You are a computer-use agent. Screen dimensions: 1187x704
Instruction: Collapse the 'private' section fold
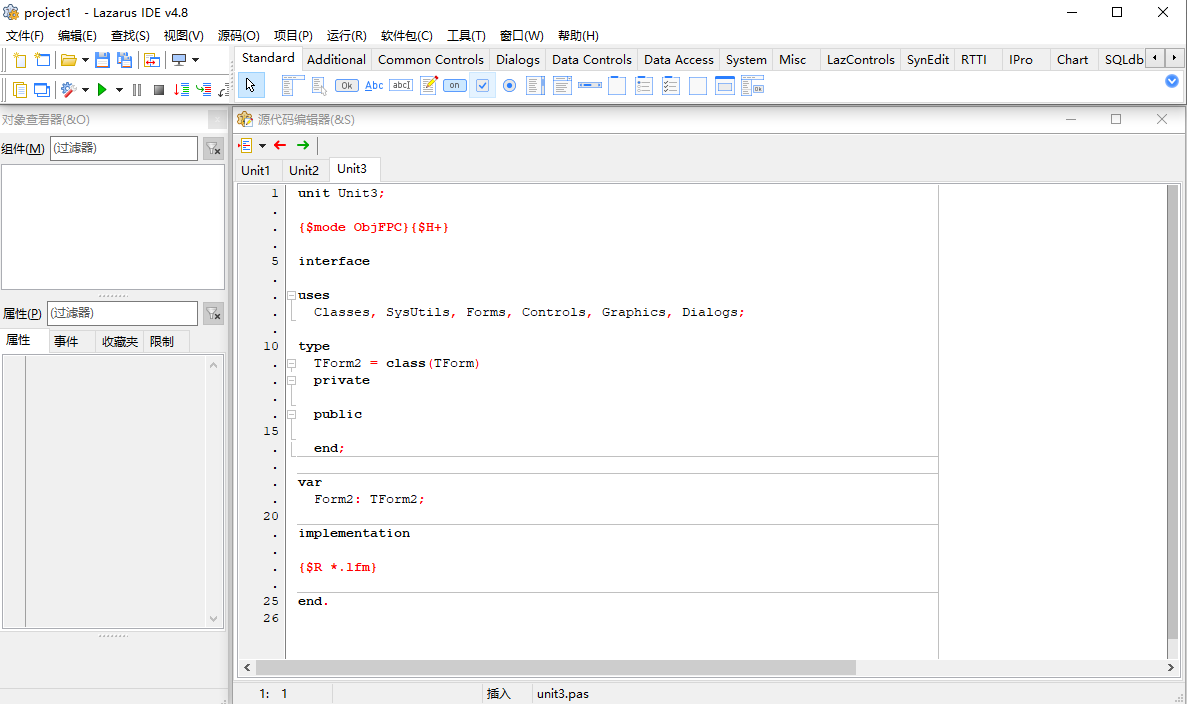pyautogui.click(x=291, y=381)
